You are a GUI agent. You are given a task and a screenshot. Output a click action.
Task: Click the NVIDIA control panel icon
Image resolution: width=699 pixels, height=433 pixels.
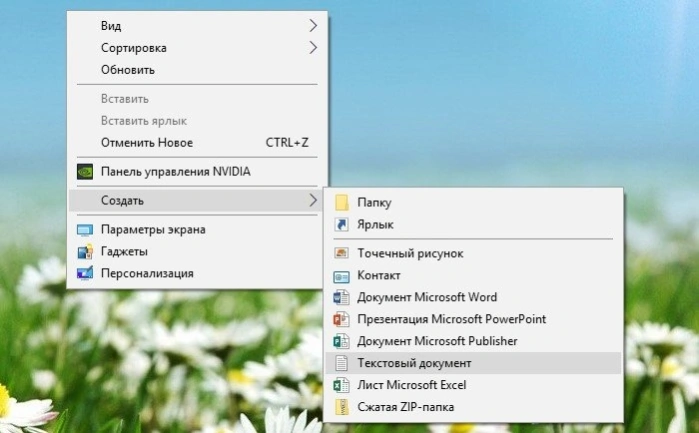click(85, 172)
